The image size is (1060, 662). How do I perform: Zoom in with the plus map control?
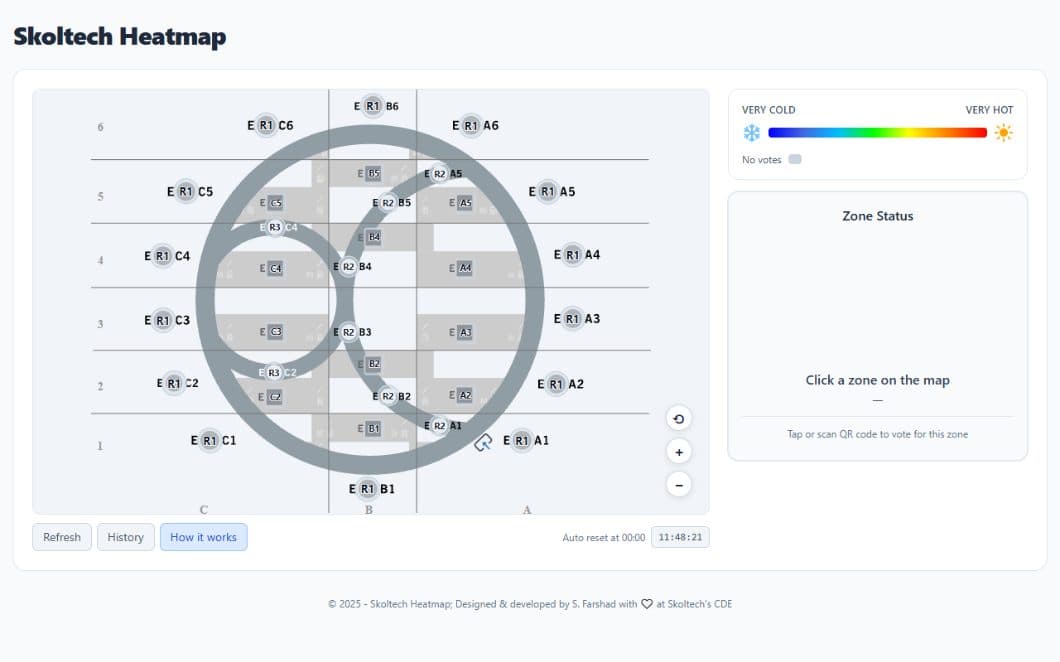pos(679,452)
